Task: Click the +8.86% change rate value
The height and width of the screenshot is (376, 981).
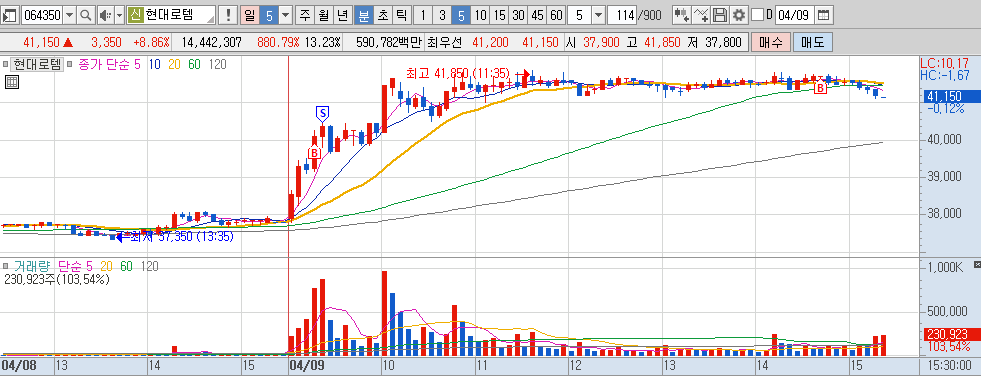Action: tap(151, 43)
